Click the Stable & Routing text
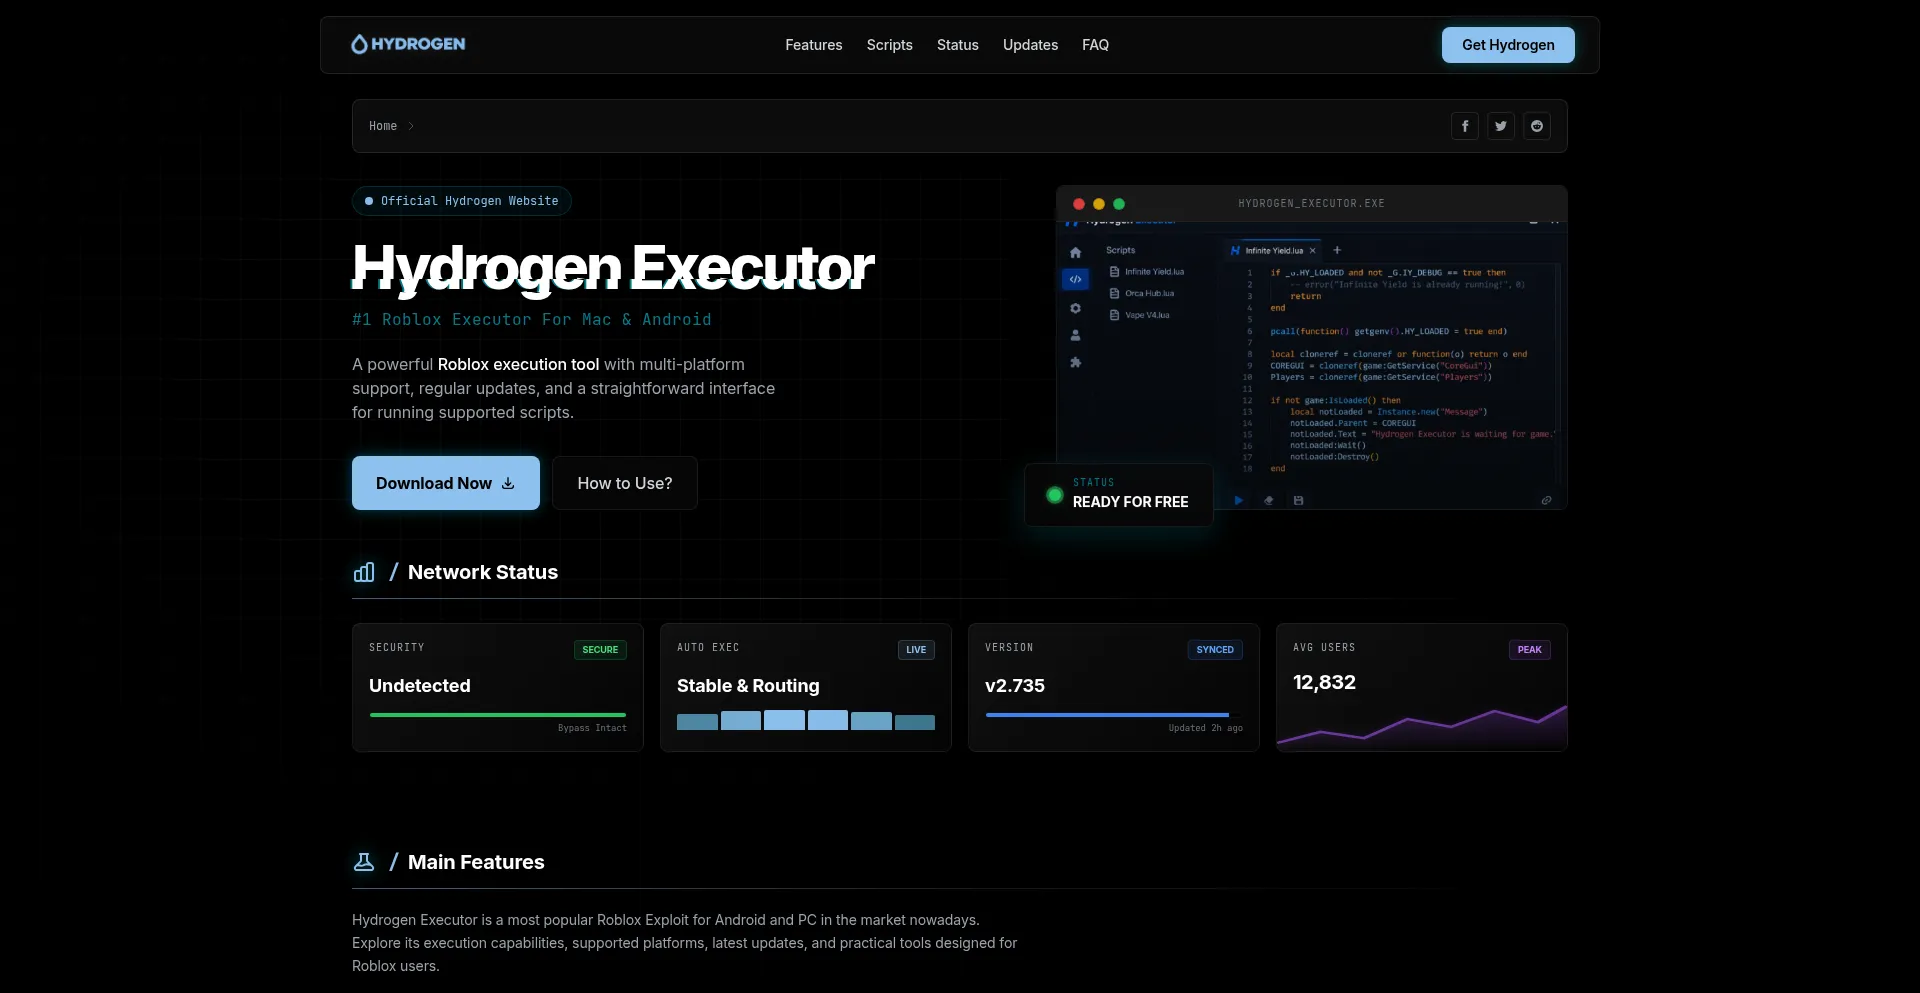Screen dimensions: 1920x993 [x=748, y=686]
